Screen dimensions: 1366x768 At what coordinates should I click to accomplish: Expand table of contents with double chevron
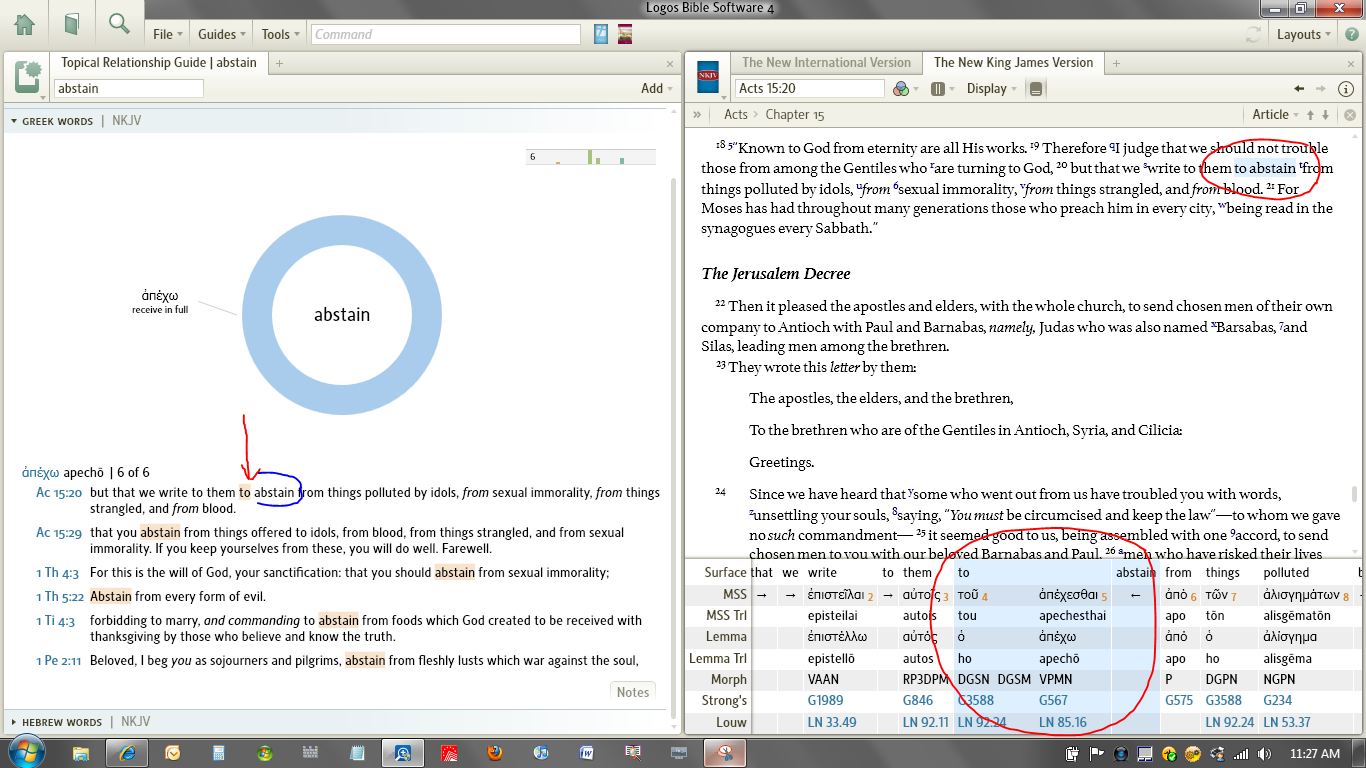pos(697,115)
